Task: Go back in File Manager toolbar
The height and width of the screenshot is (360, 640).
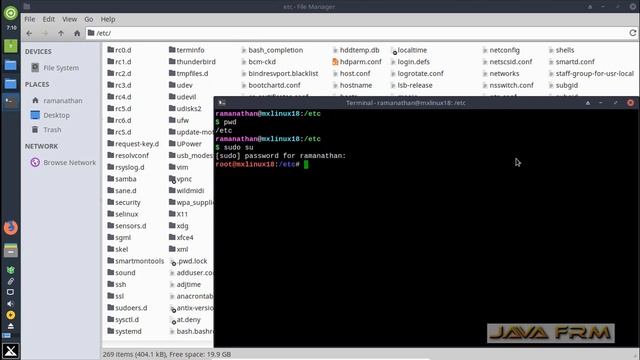Action: (x=29, y=33)
